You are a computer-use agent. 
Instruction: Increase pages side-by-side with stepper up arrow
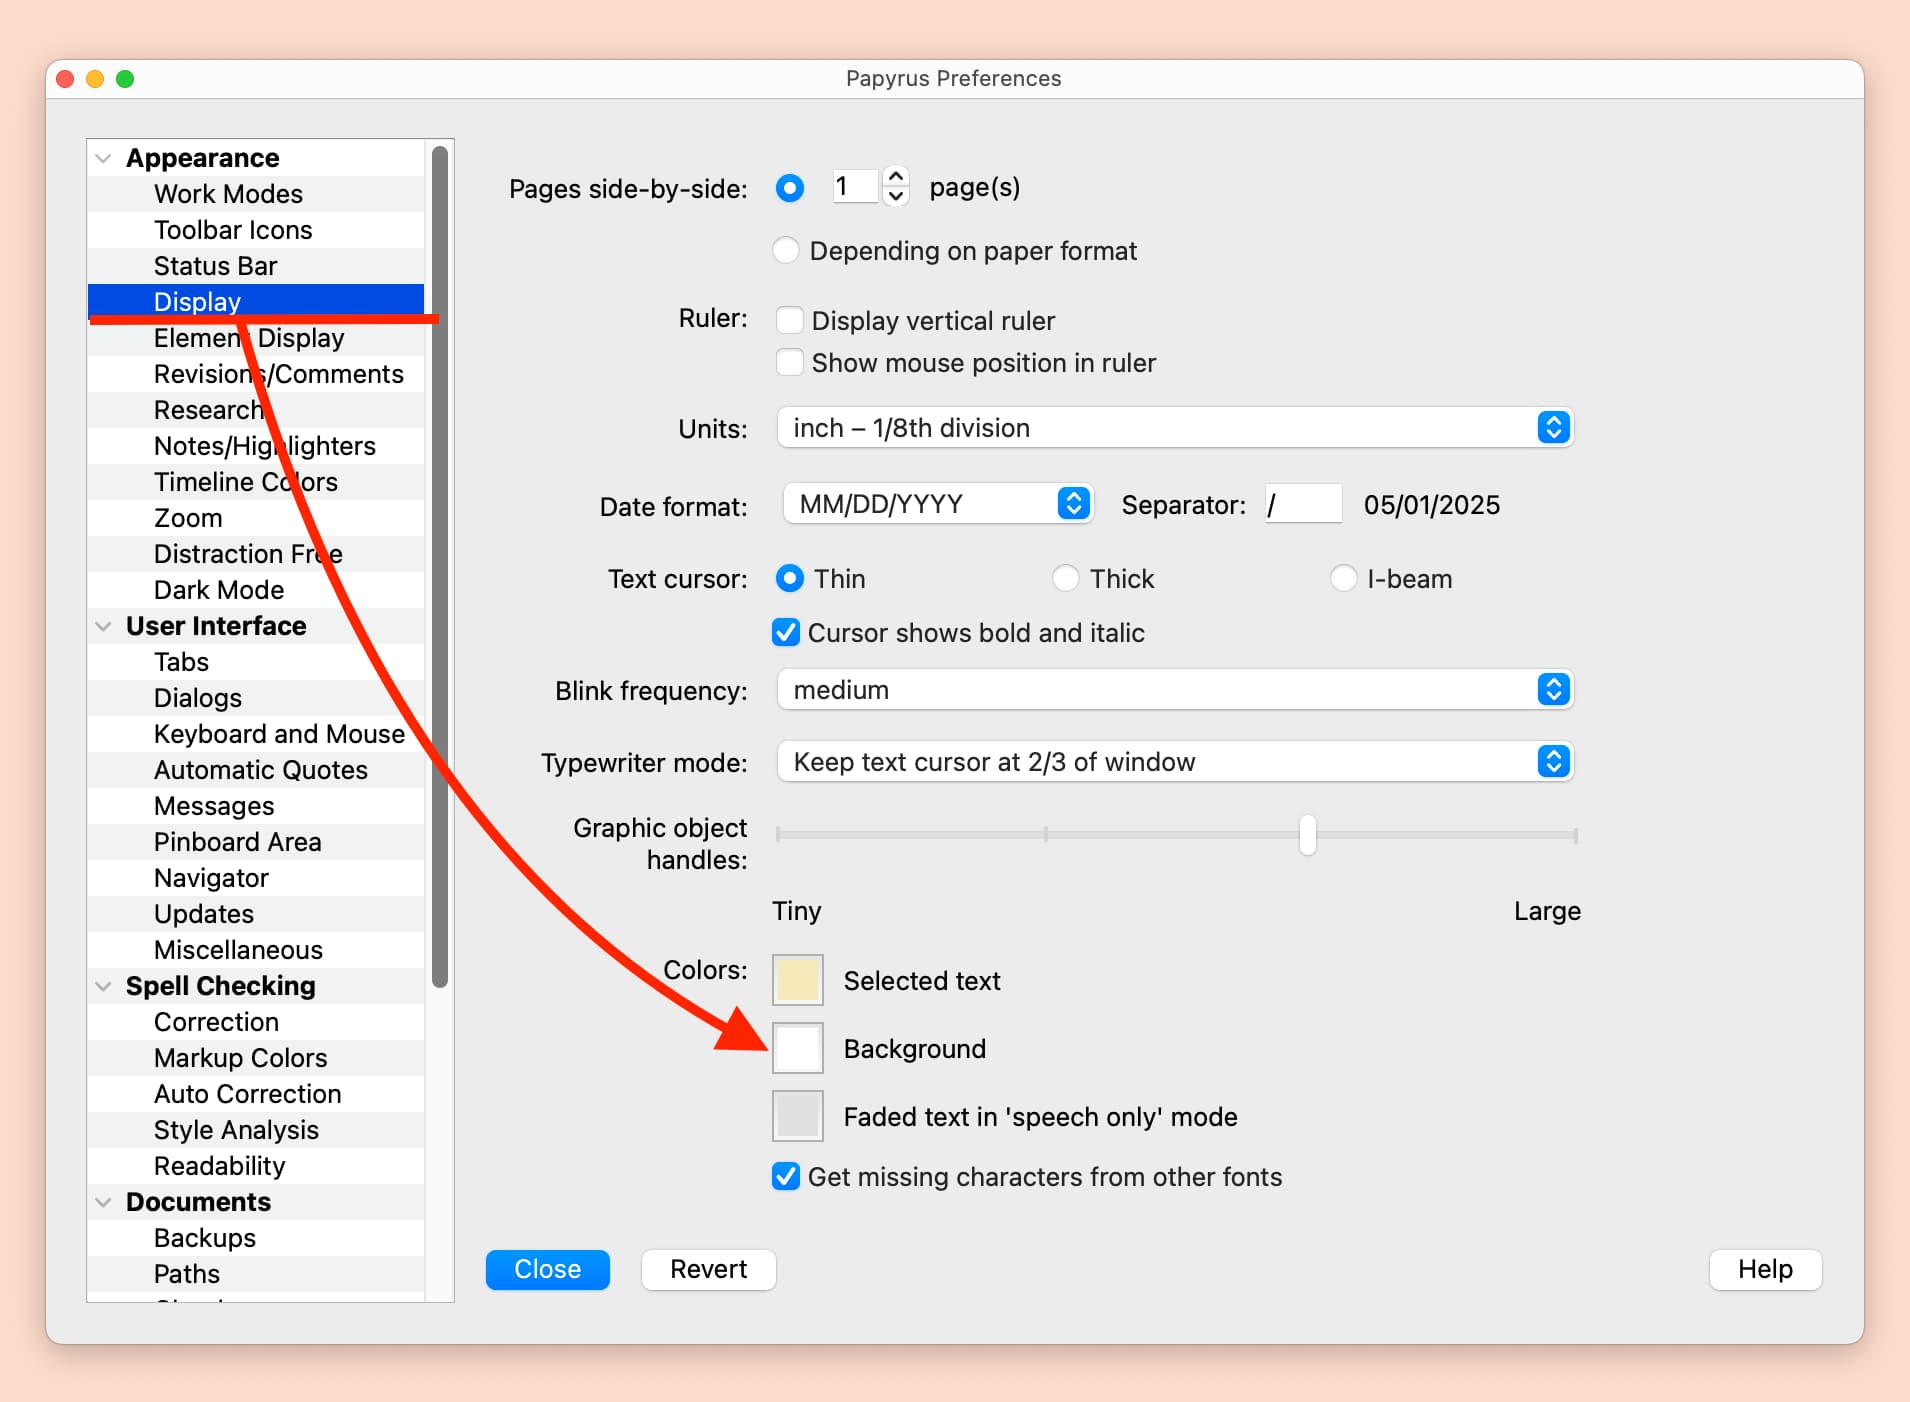point(896,177)
